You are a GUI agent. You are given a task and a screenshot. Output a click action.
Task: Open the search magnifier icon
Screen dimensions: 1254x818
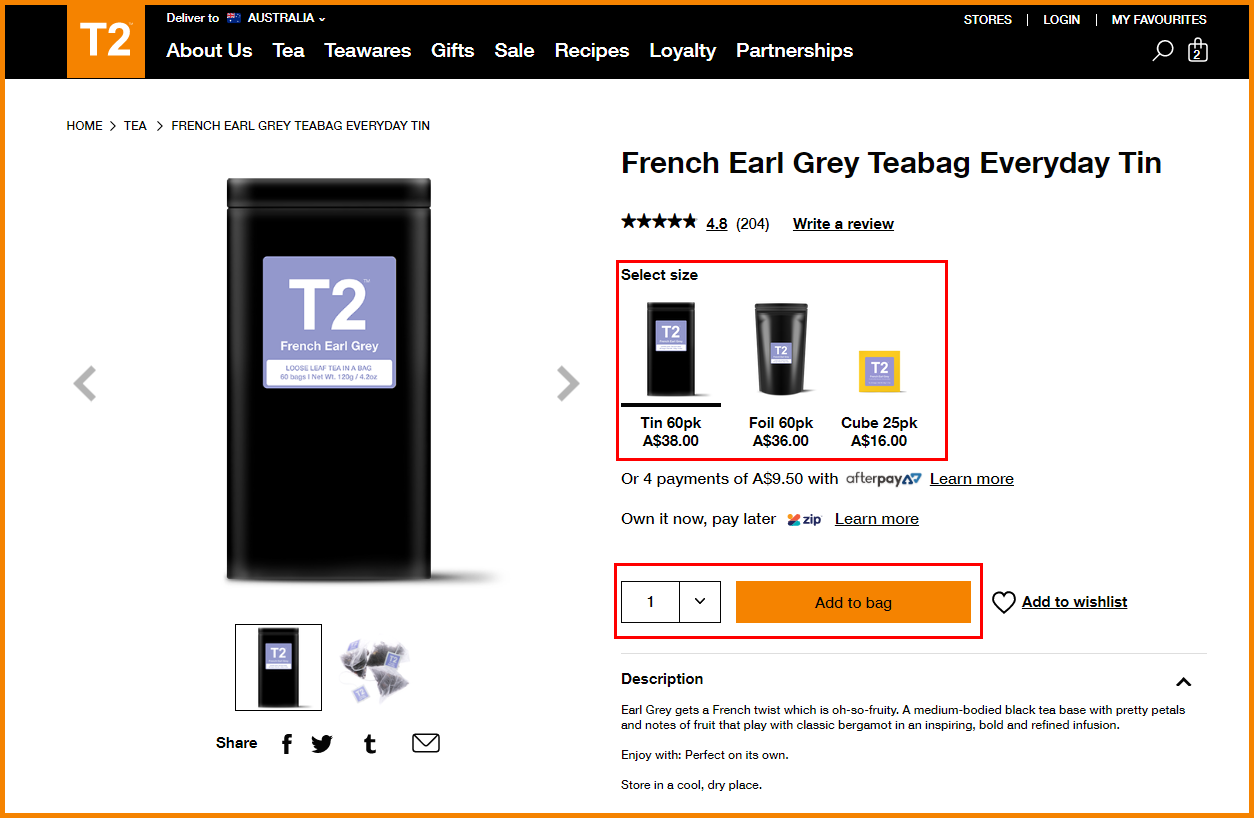click(1162, 50)
